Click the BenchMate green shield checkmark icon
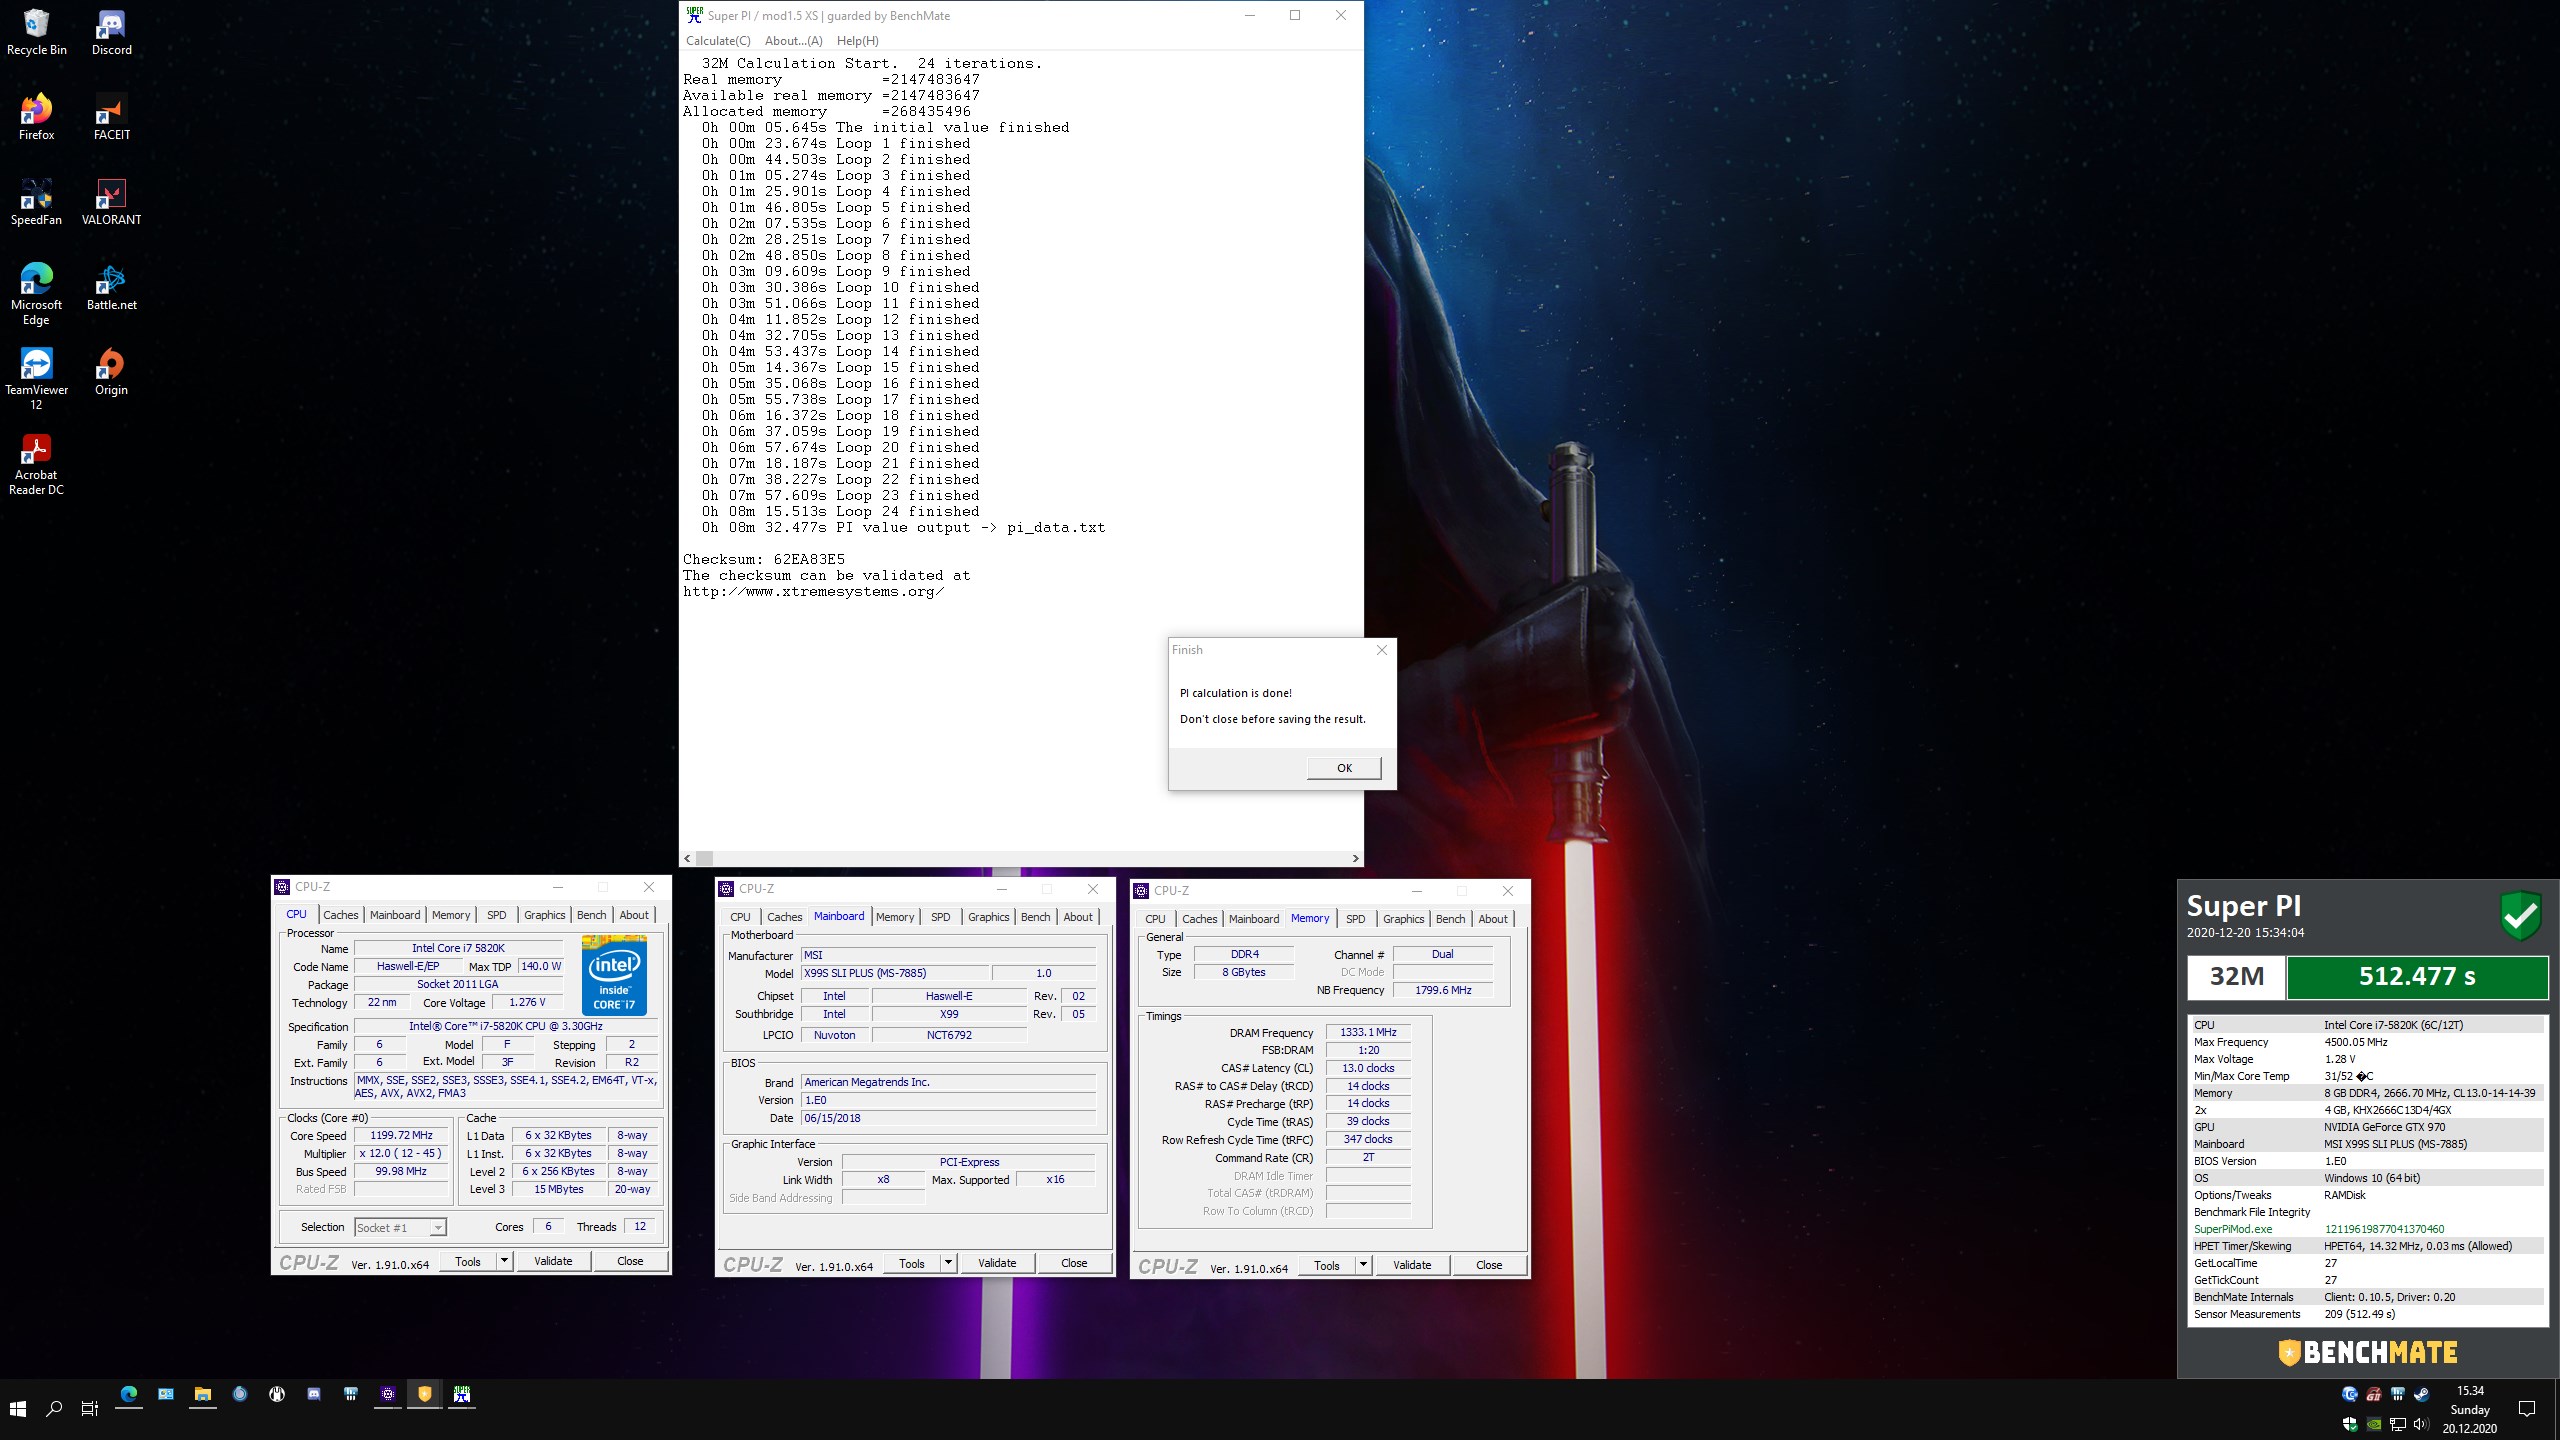2560x1440 pixels. (2520, 915)
